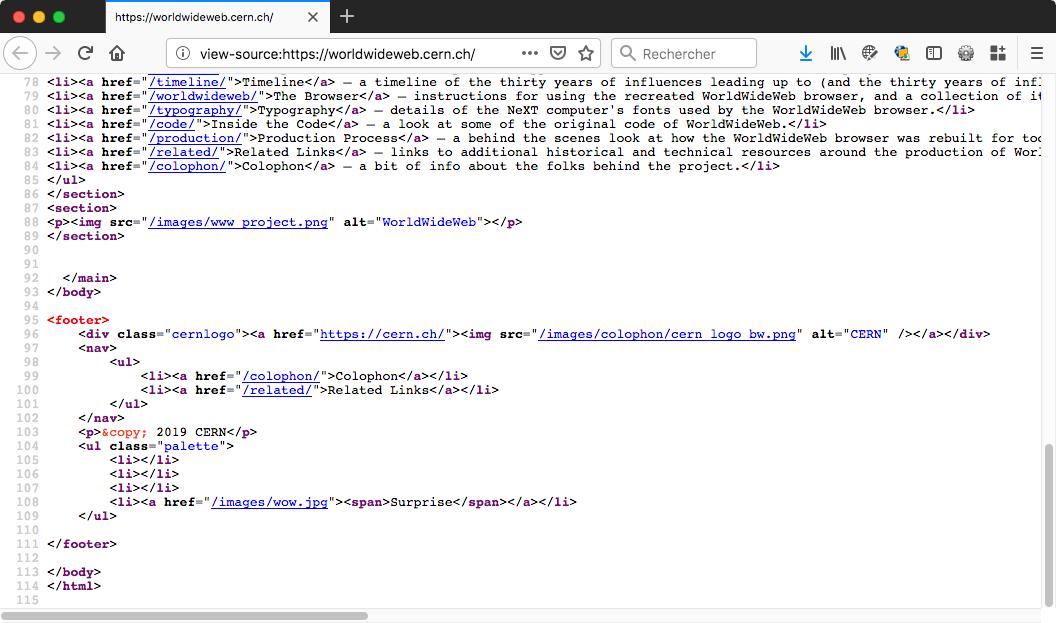Open the /worldwideweb/ link
This screenshot has height=623, width=1056.
click(x=203, y=96)
